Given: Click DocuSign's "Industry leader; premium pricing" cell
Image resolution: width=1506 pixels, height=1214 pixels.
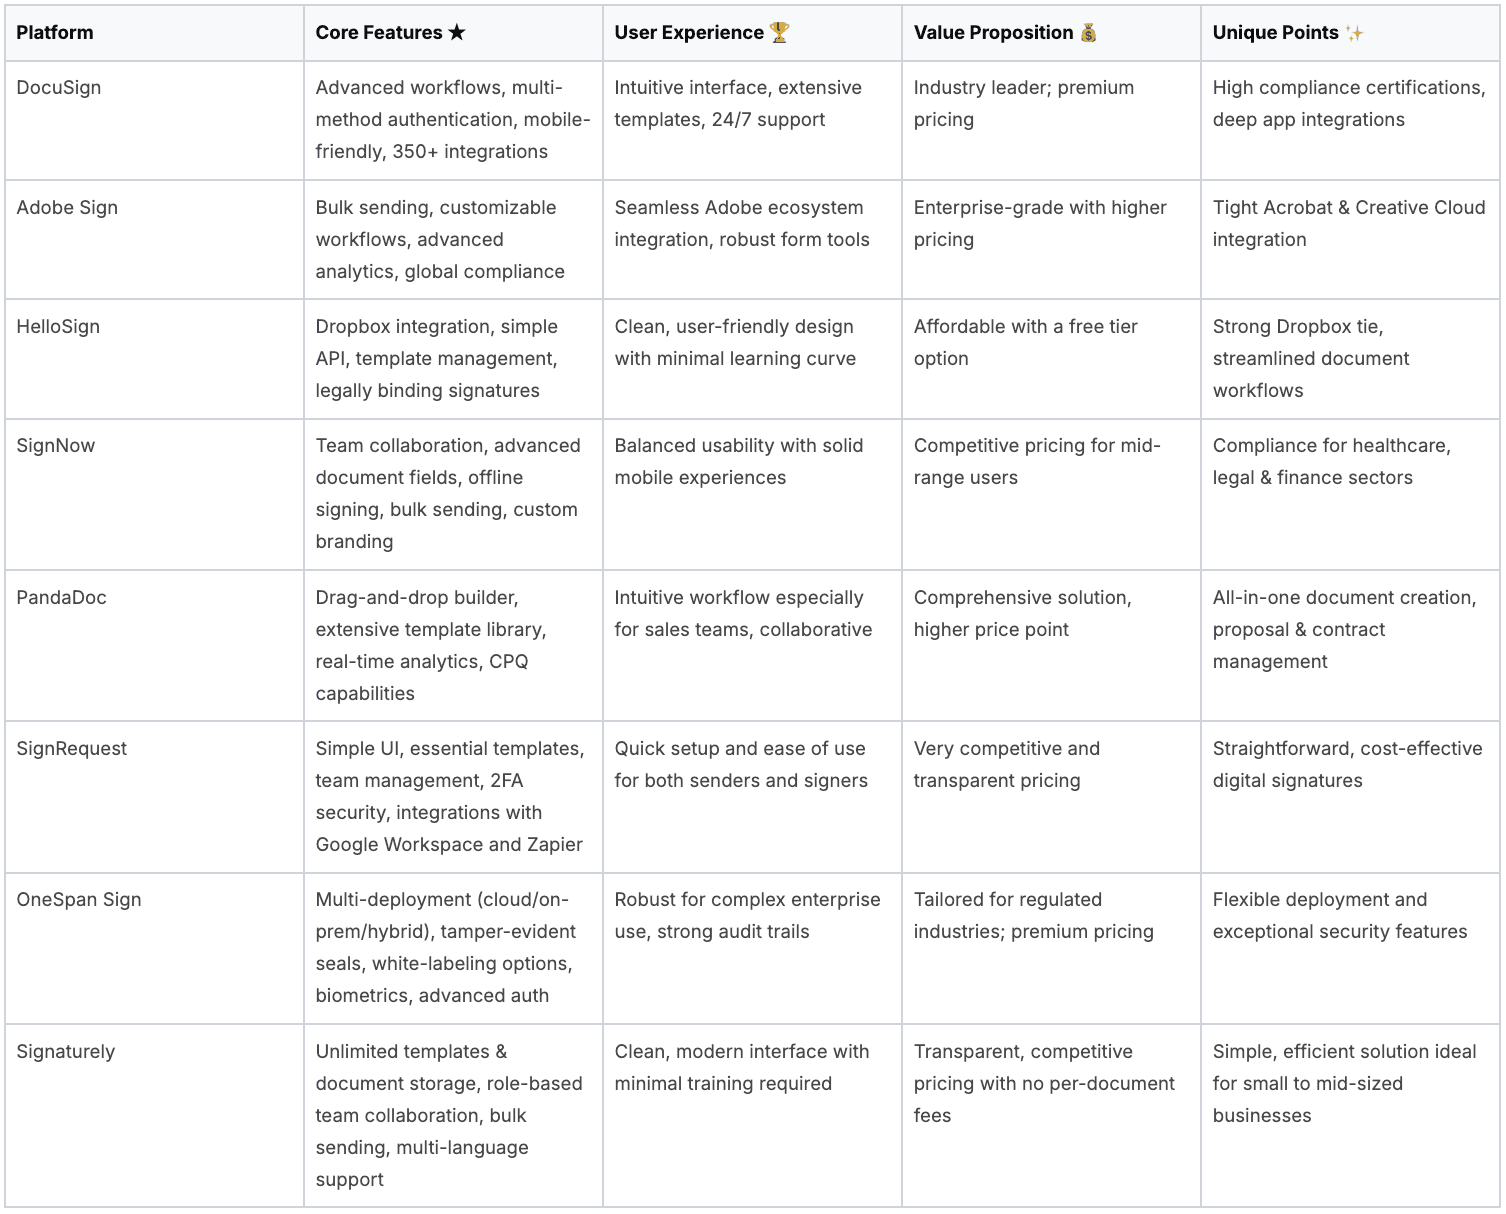Looking at the screenshot, I should pos(1024,104).
